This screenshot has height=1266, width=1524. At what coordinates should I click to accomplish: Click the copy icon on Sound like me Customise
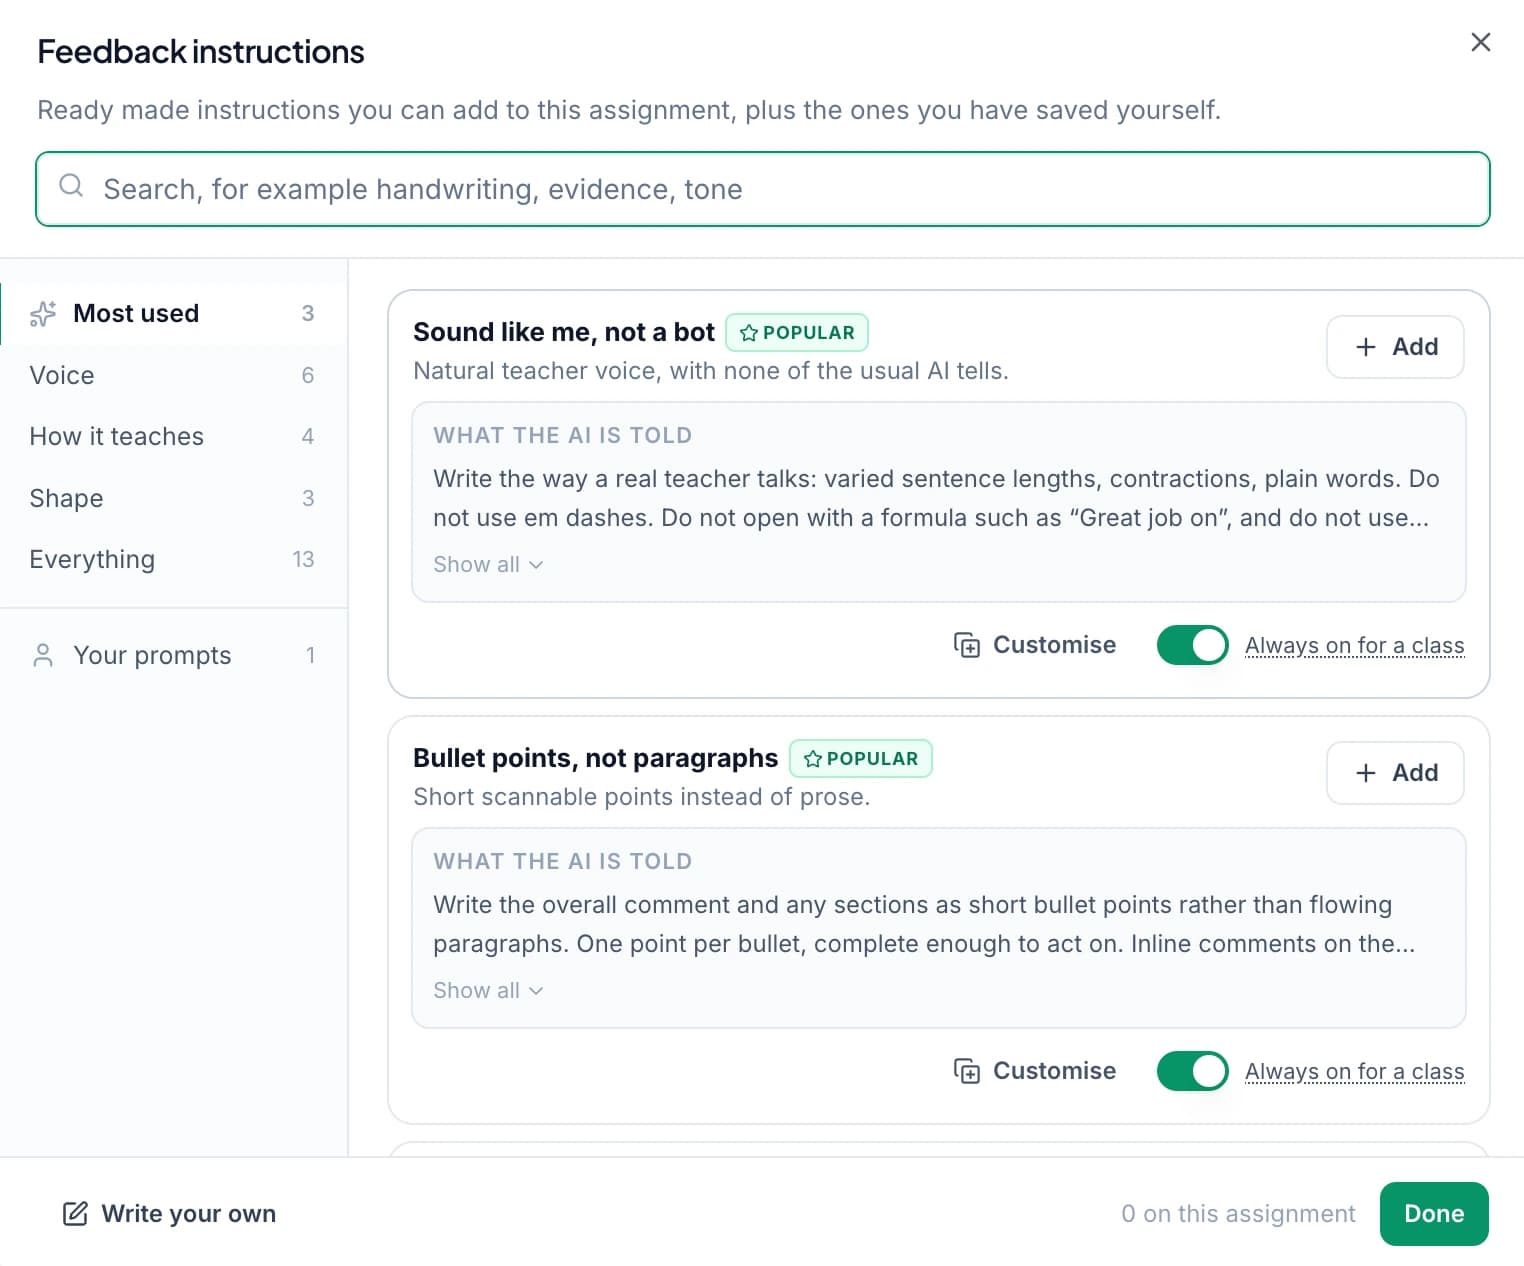click(x=967, y=645)
